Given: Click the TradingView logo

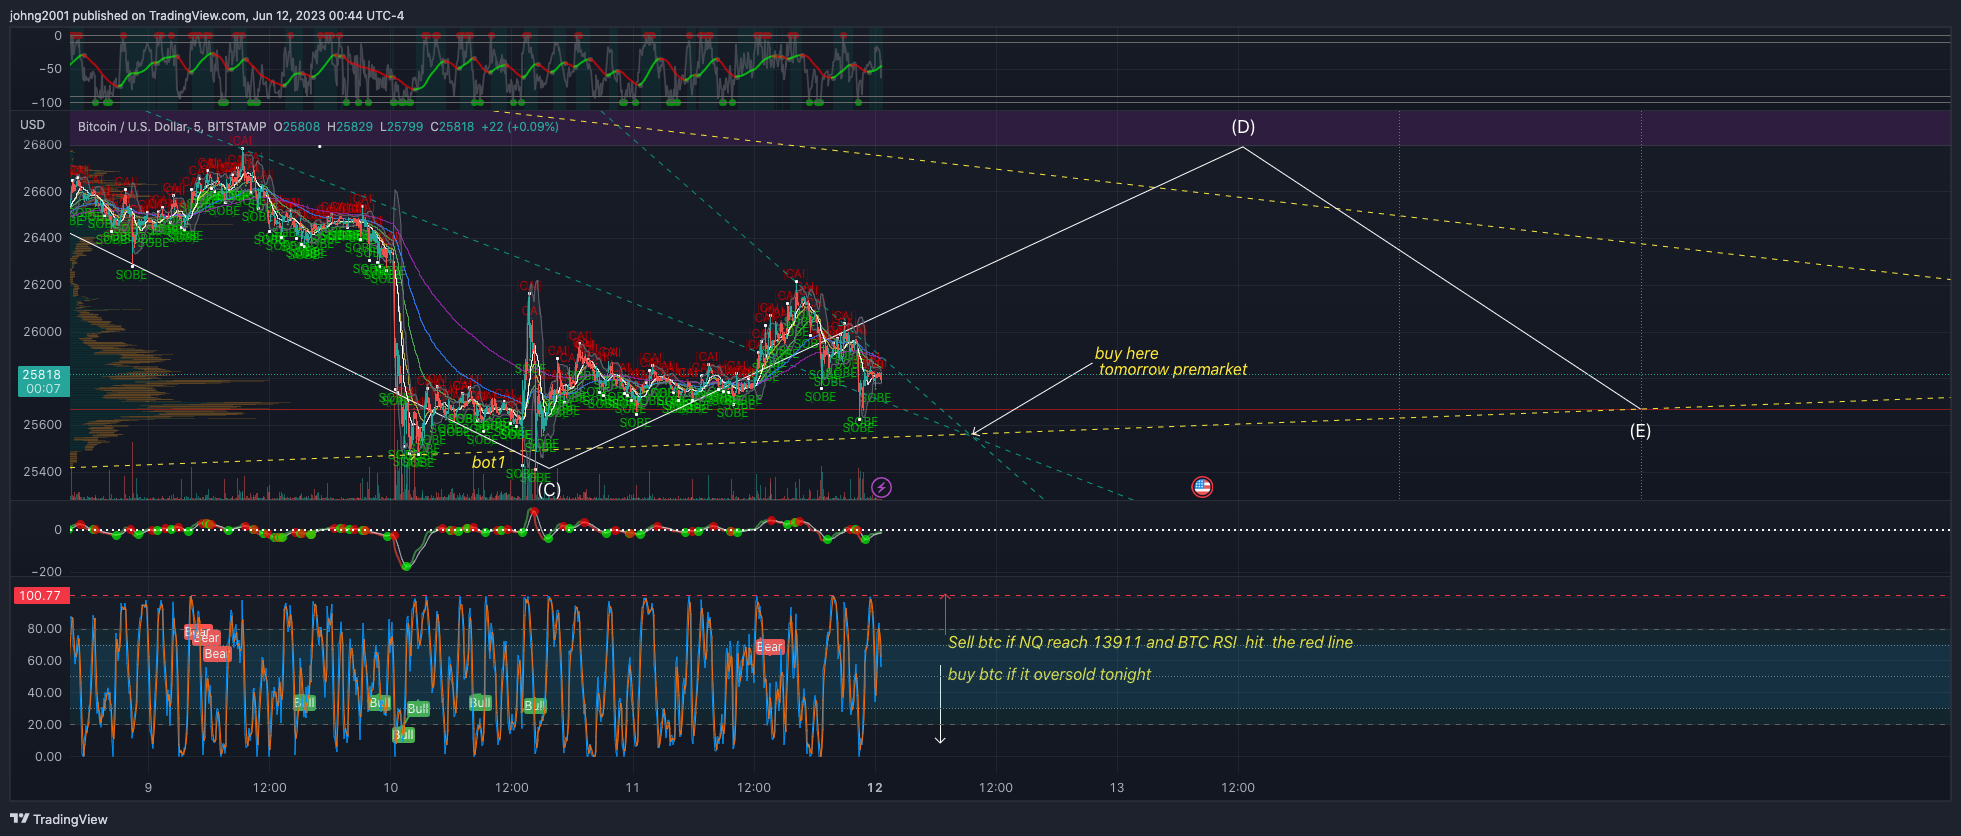Looking at the screenshot, I should (59, 819).
